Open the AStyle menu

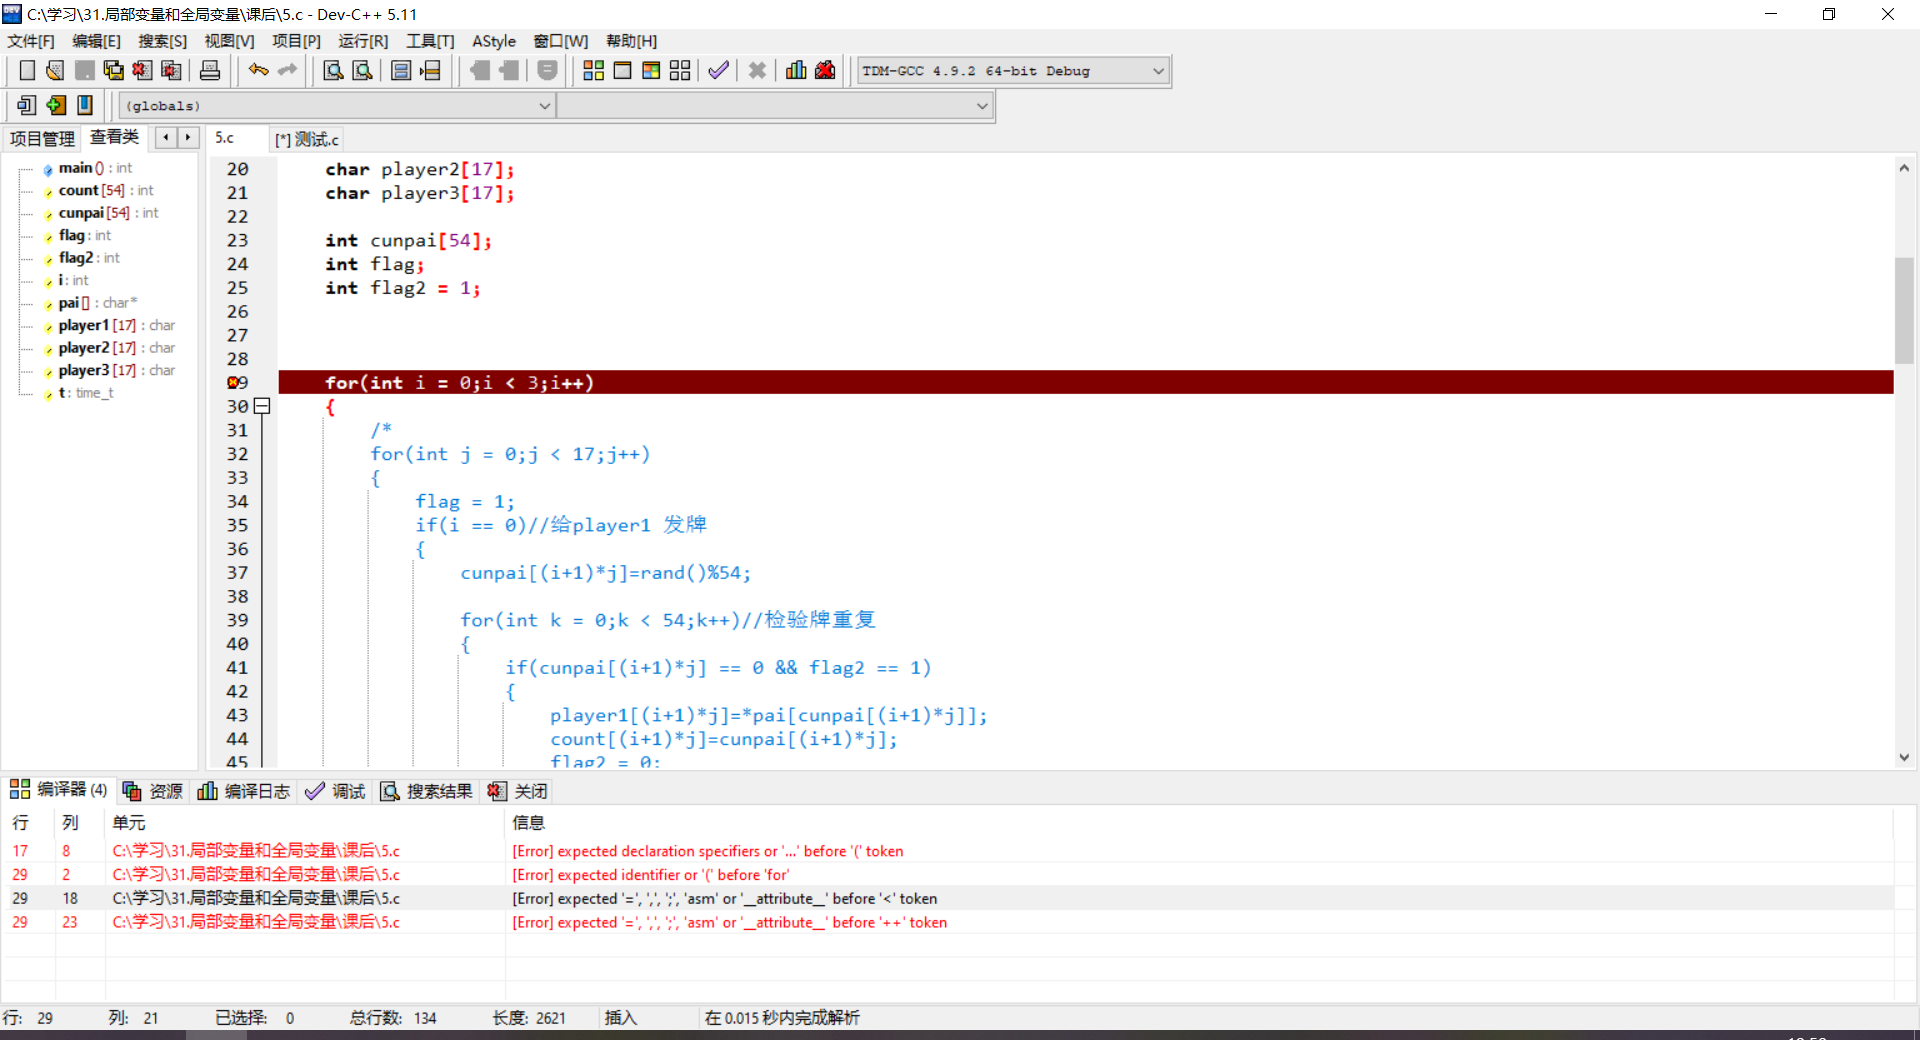tap(494, 41)
